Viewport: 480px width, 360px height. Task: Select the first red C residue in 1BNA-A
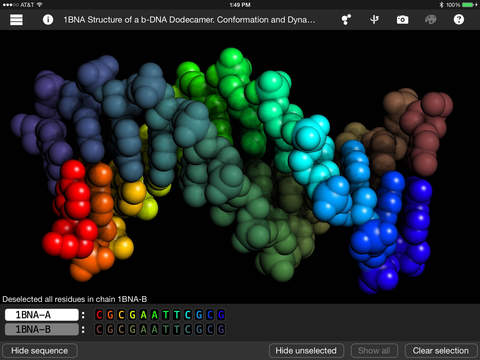(99, 315)
